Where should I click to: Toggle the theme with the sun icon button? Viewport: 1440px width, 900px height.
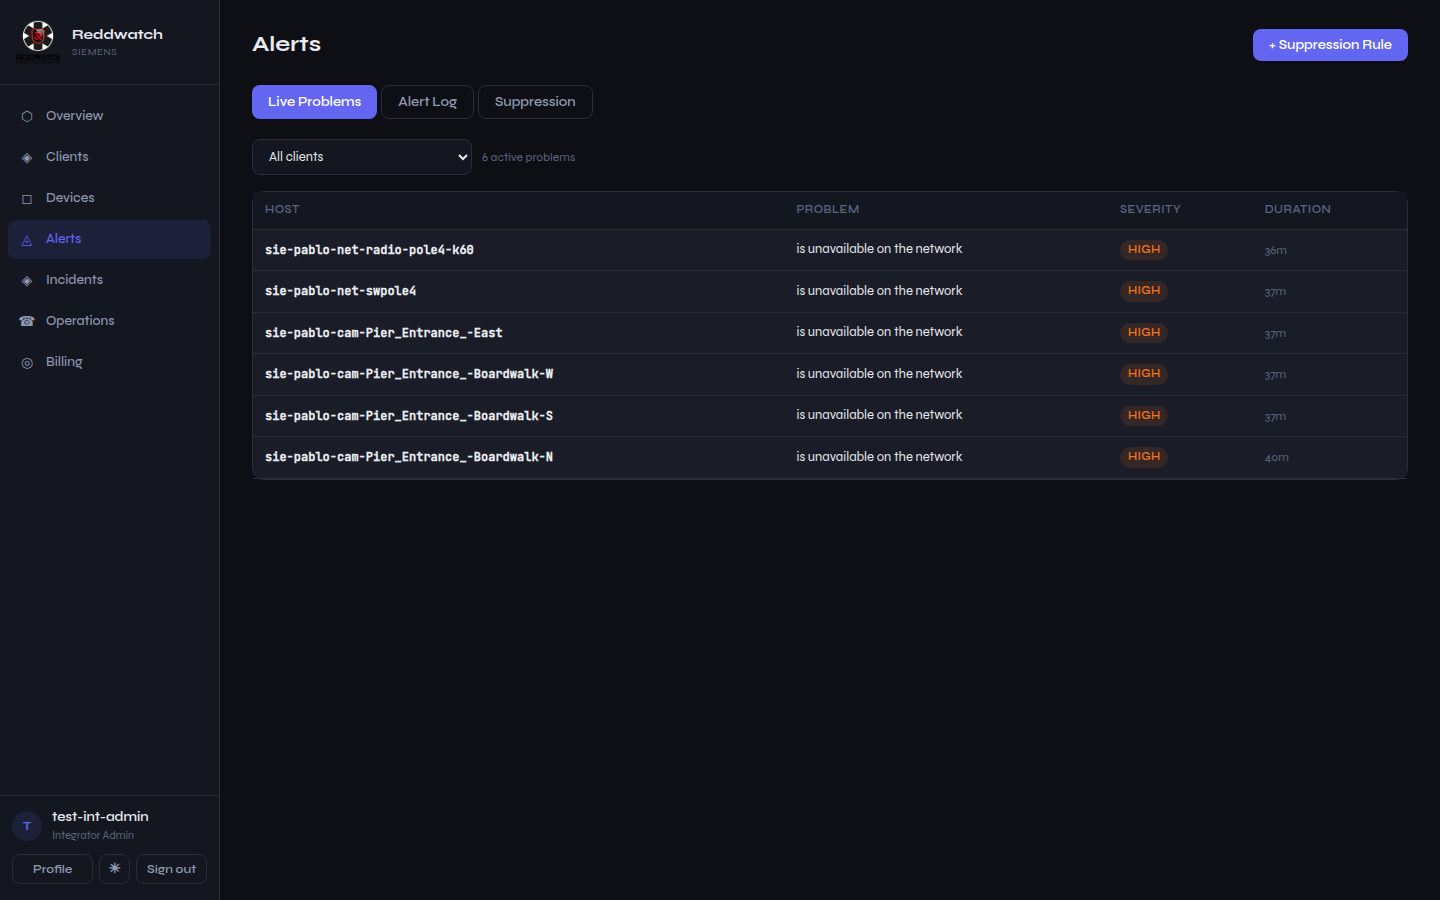pyautogui.click(x=114, y=869)
